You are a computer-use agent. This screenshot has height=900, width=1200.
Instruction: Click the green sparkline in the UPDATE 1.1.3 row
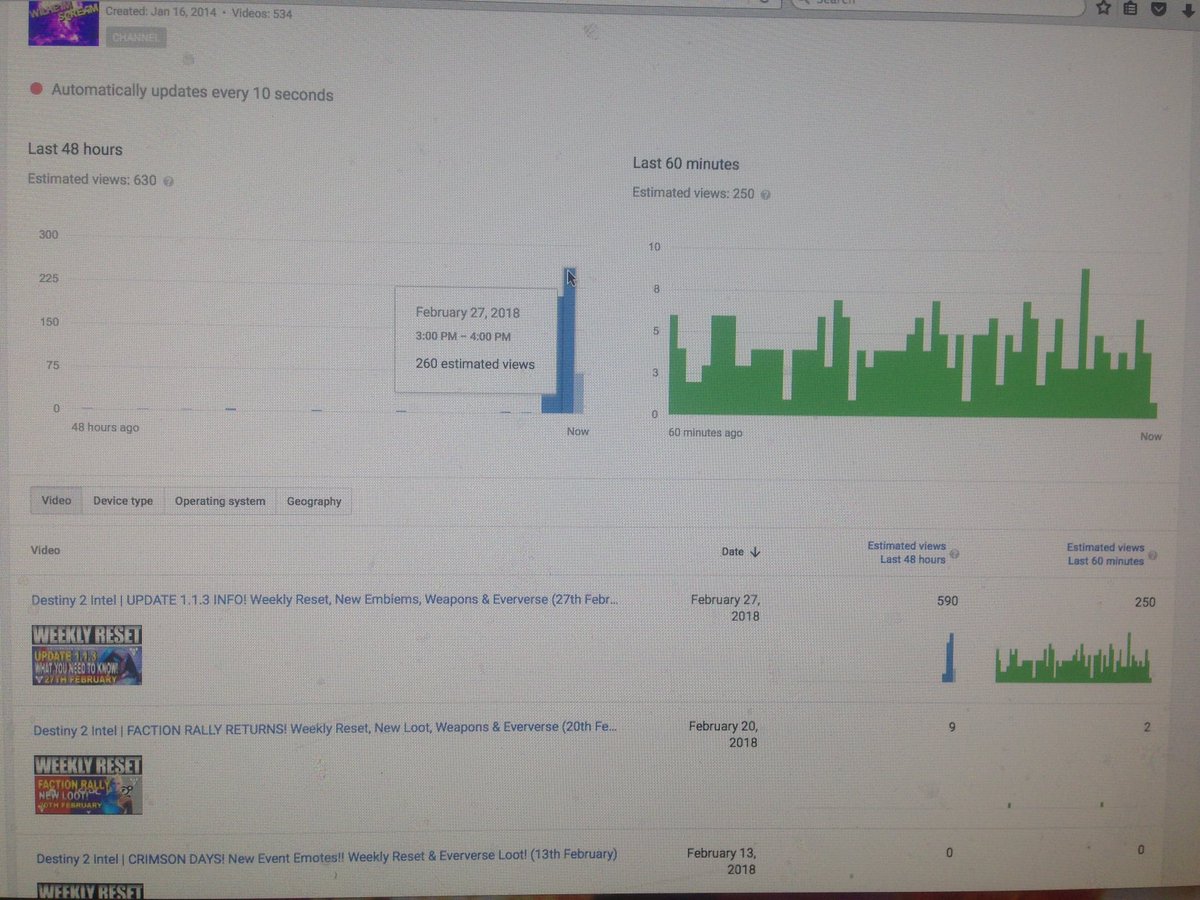tap(1073, 658)
